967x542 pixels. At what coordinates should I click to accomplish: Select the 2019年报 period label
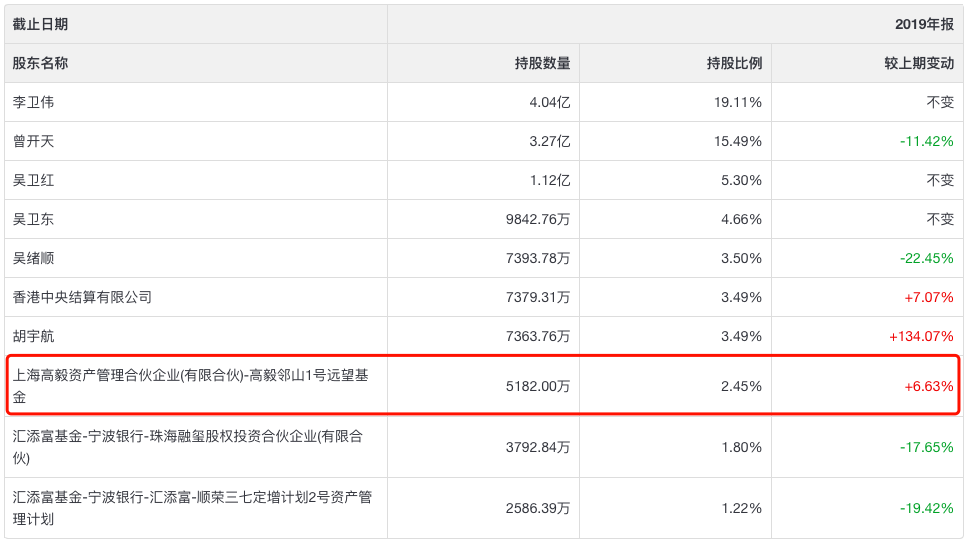[x=924, y=24]
